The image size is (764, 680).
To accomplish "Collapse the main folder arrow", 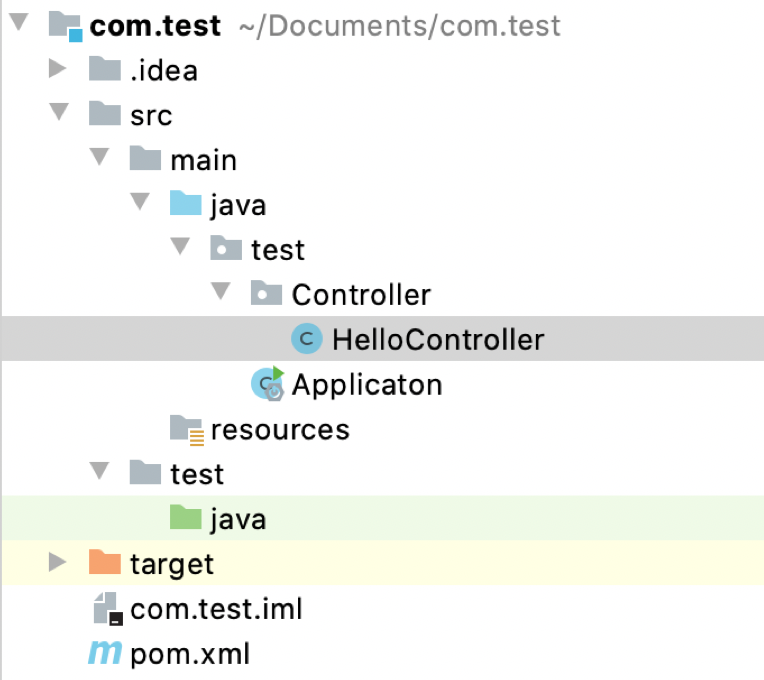I will coord(98,159).
